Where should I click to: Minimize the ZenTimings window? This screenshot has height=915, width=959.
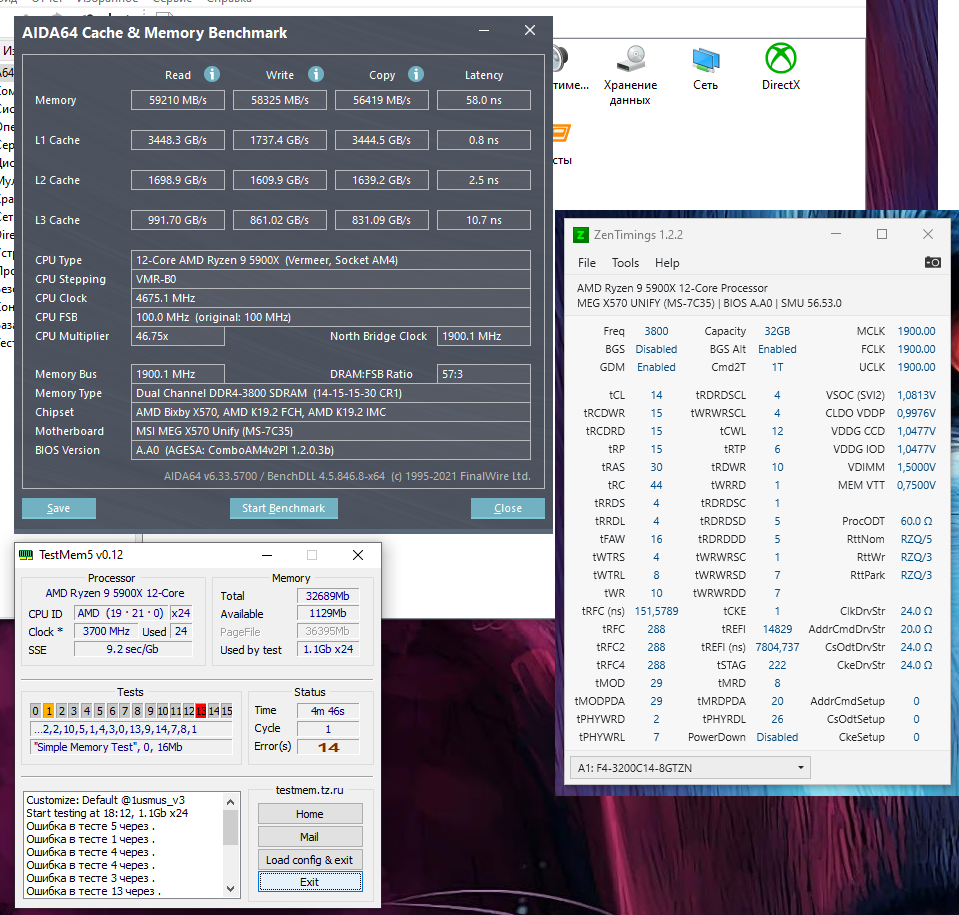(836, 234)
